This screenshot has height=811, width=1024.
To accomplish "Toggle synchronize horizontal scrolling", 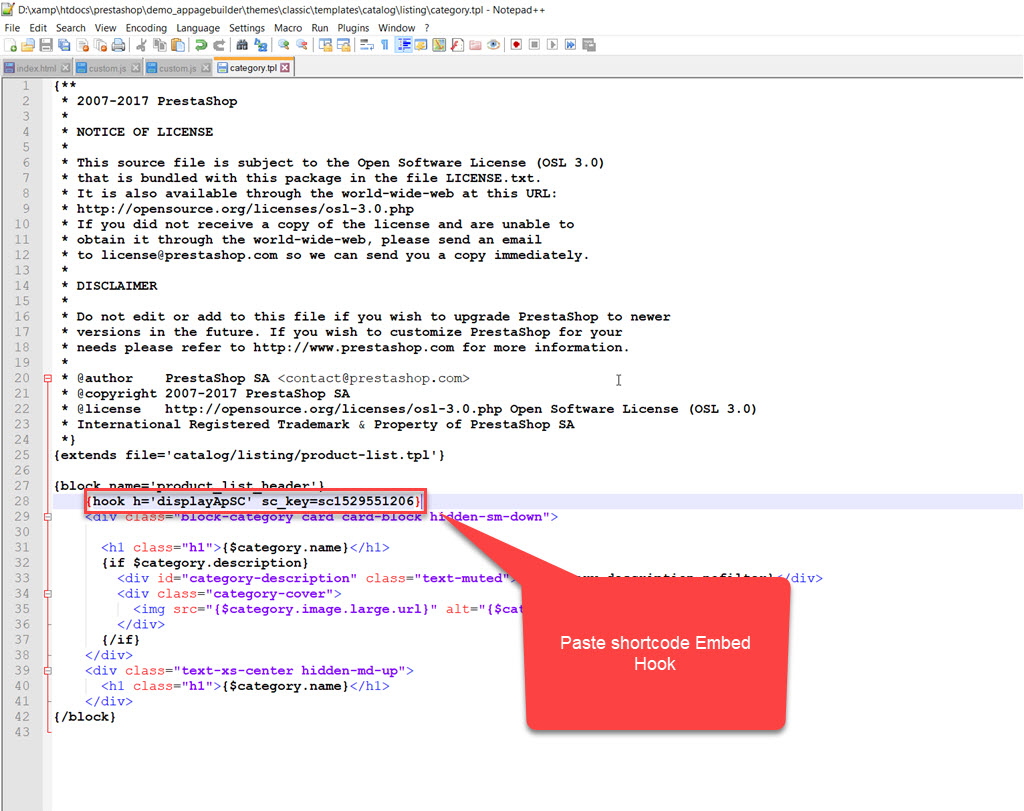I will click(344, 45).
